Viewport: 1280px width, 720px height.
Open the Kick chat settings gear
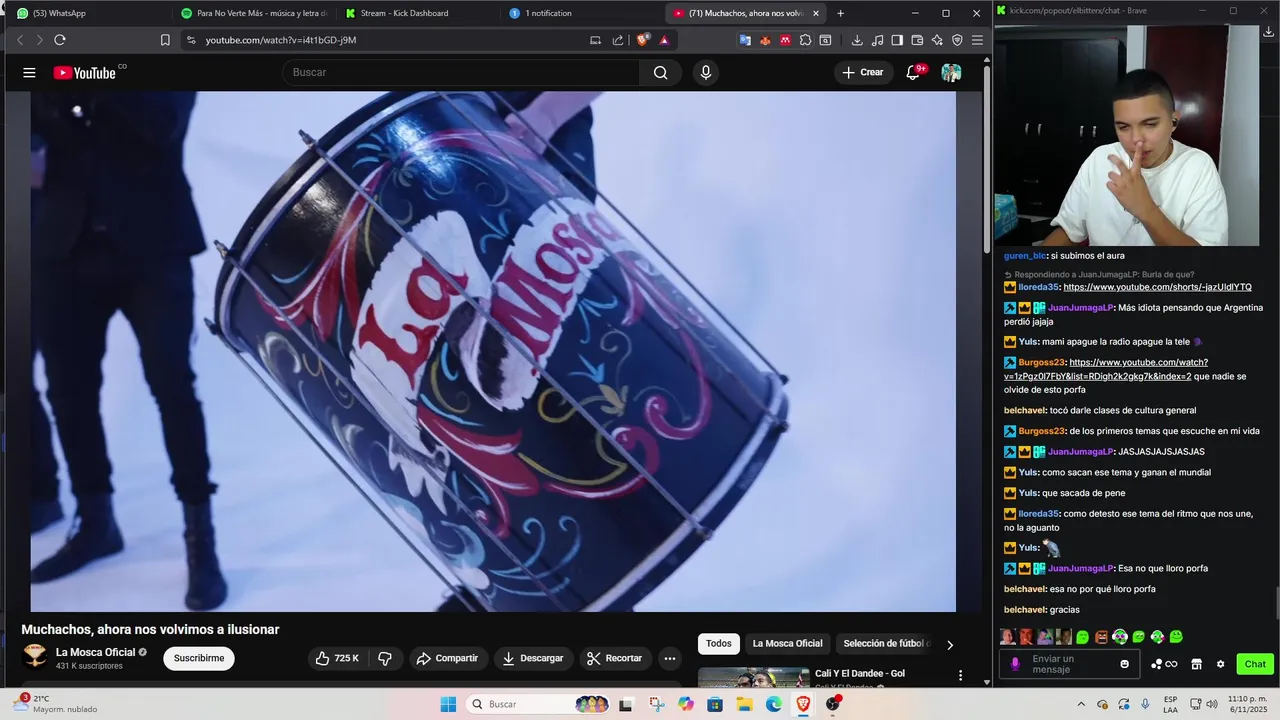pos(1220,664)
